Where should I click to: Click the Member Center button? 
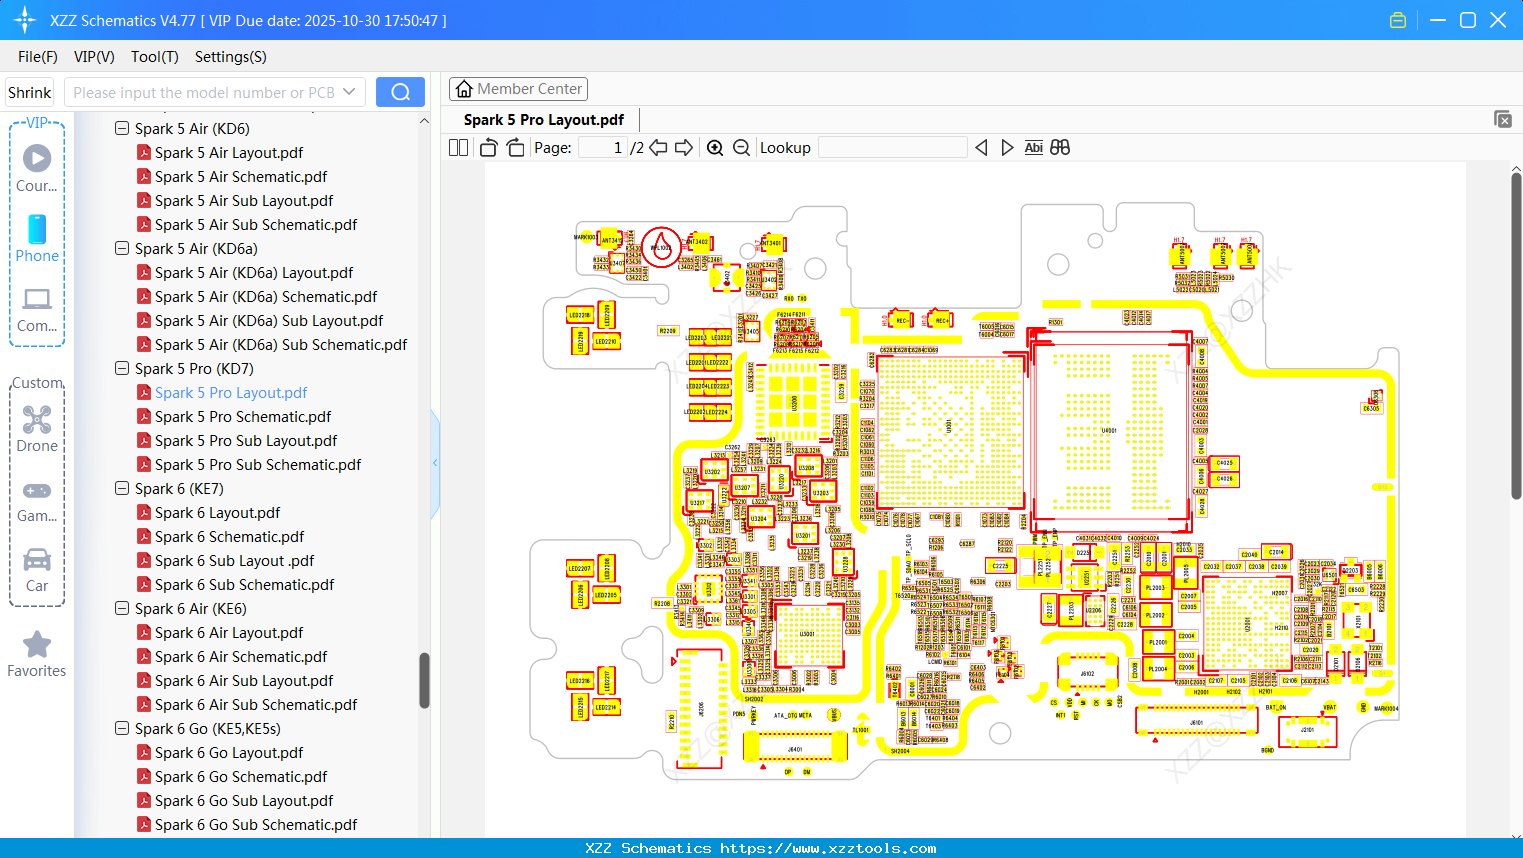click(x=518, y=89)
